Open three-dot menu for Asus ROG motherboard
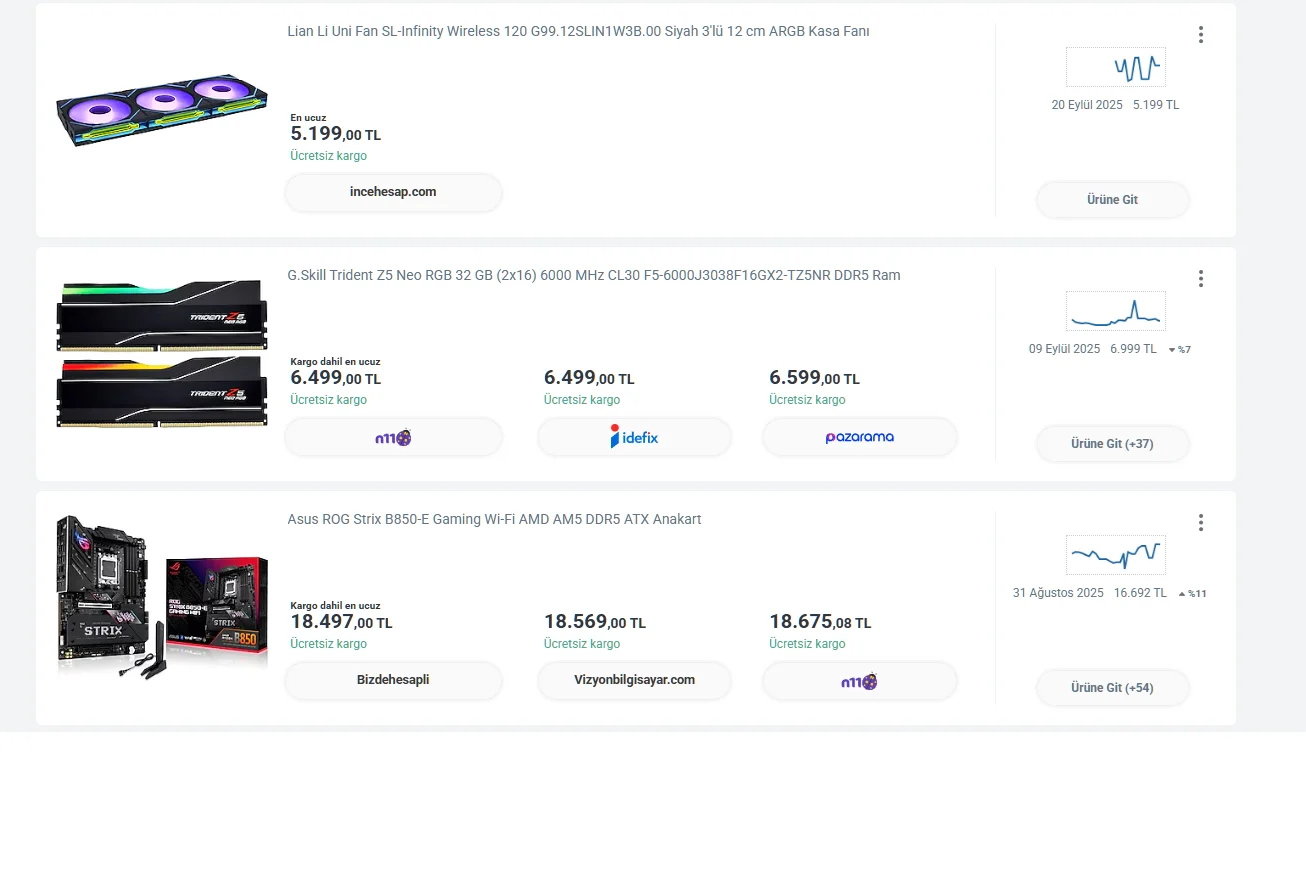 pyautogui.click(x=1200, y=523)
